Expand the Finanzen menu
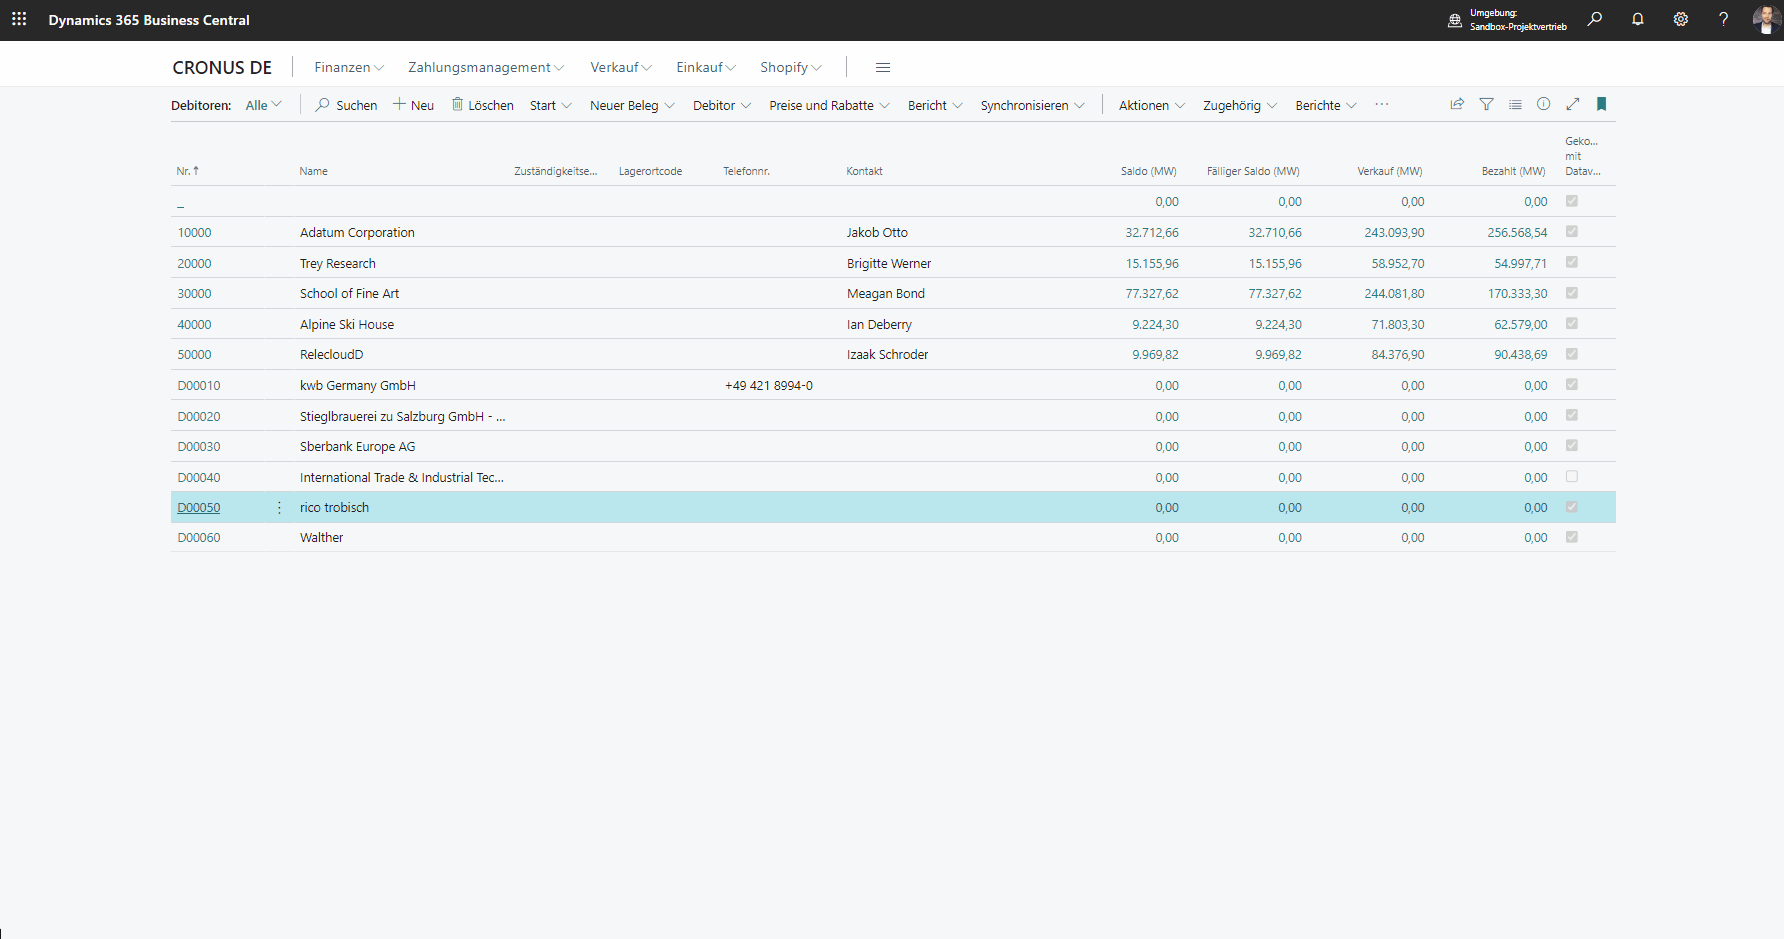Image resolution: width=1784 pixels, height=939 pixels. pyautogui.click(x=349, y=67)
